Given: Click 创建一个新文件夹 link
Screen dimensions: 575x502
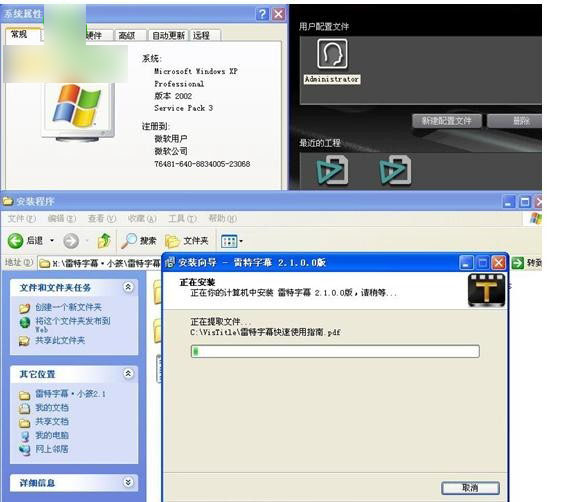Looking at the screenshot, I should coord(68,307).
